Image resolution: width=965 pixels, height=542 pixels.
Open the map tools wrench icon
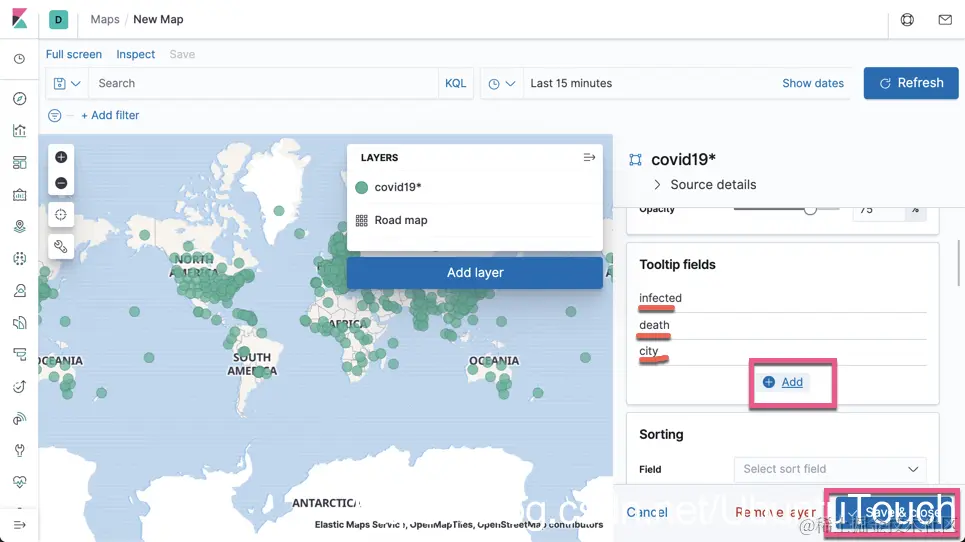tap(61, 247)
